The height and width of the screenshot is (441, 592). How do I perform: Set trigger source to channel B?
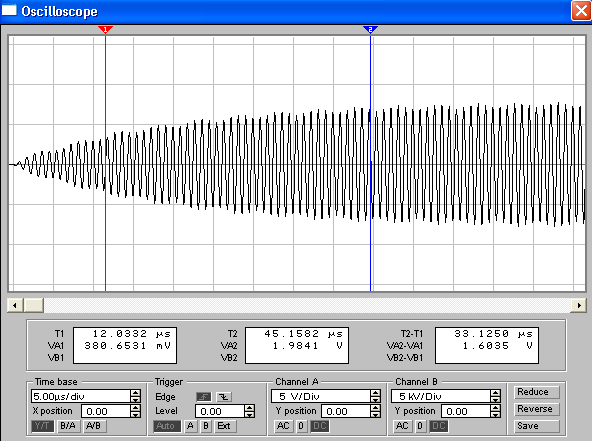pyautogui.click(x=206, y=426)
